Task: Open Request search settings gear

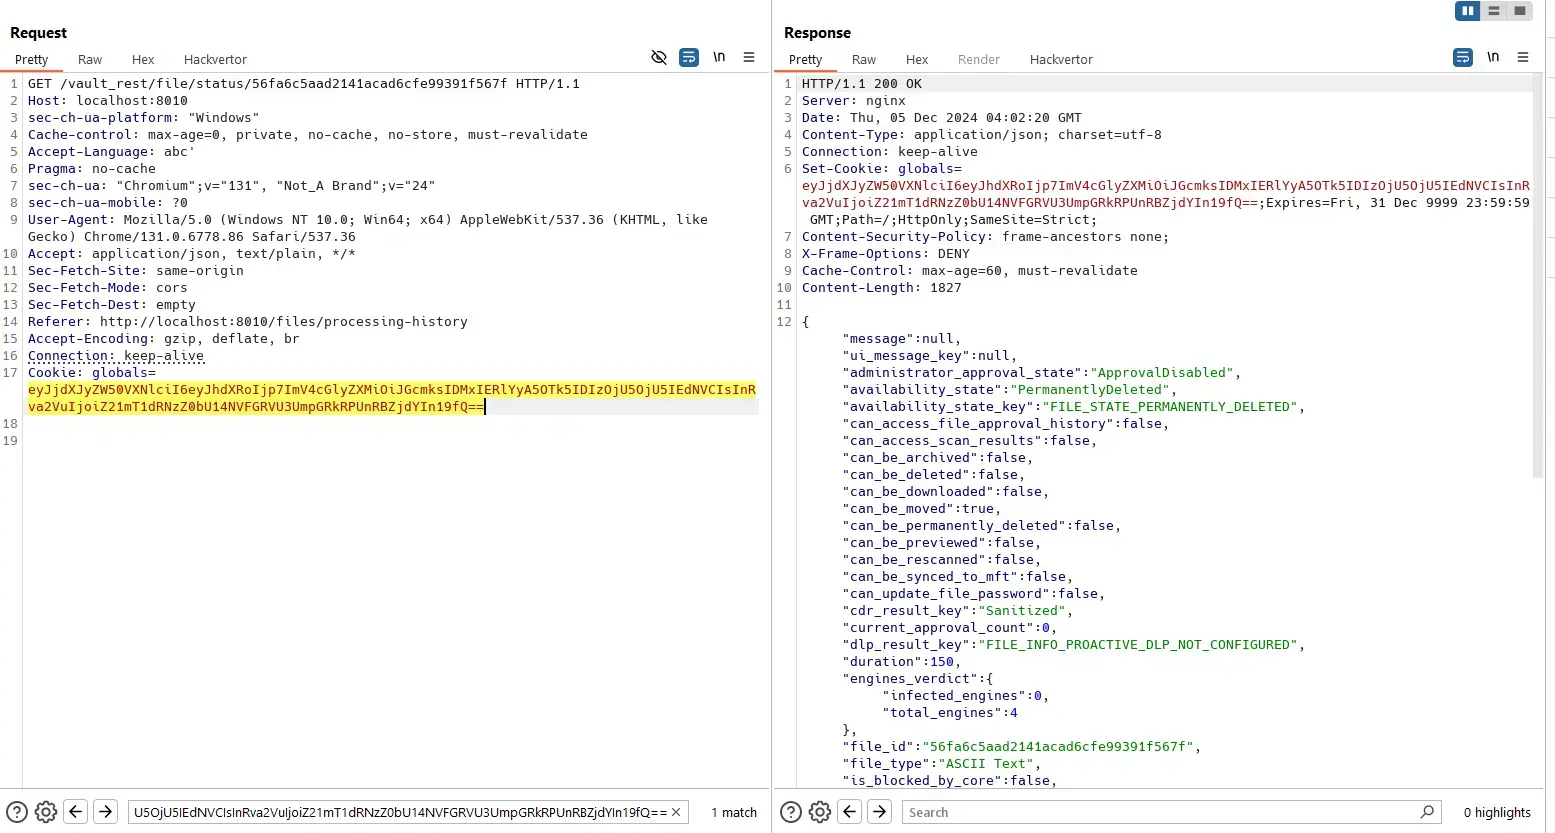Action: pyautogui.click(x=46, y=812)
